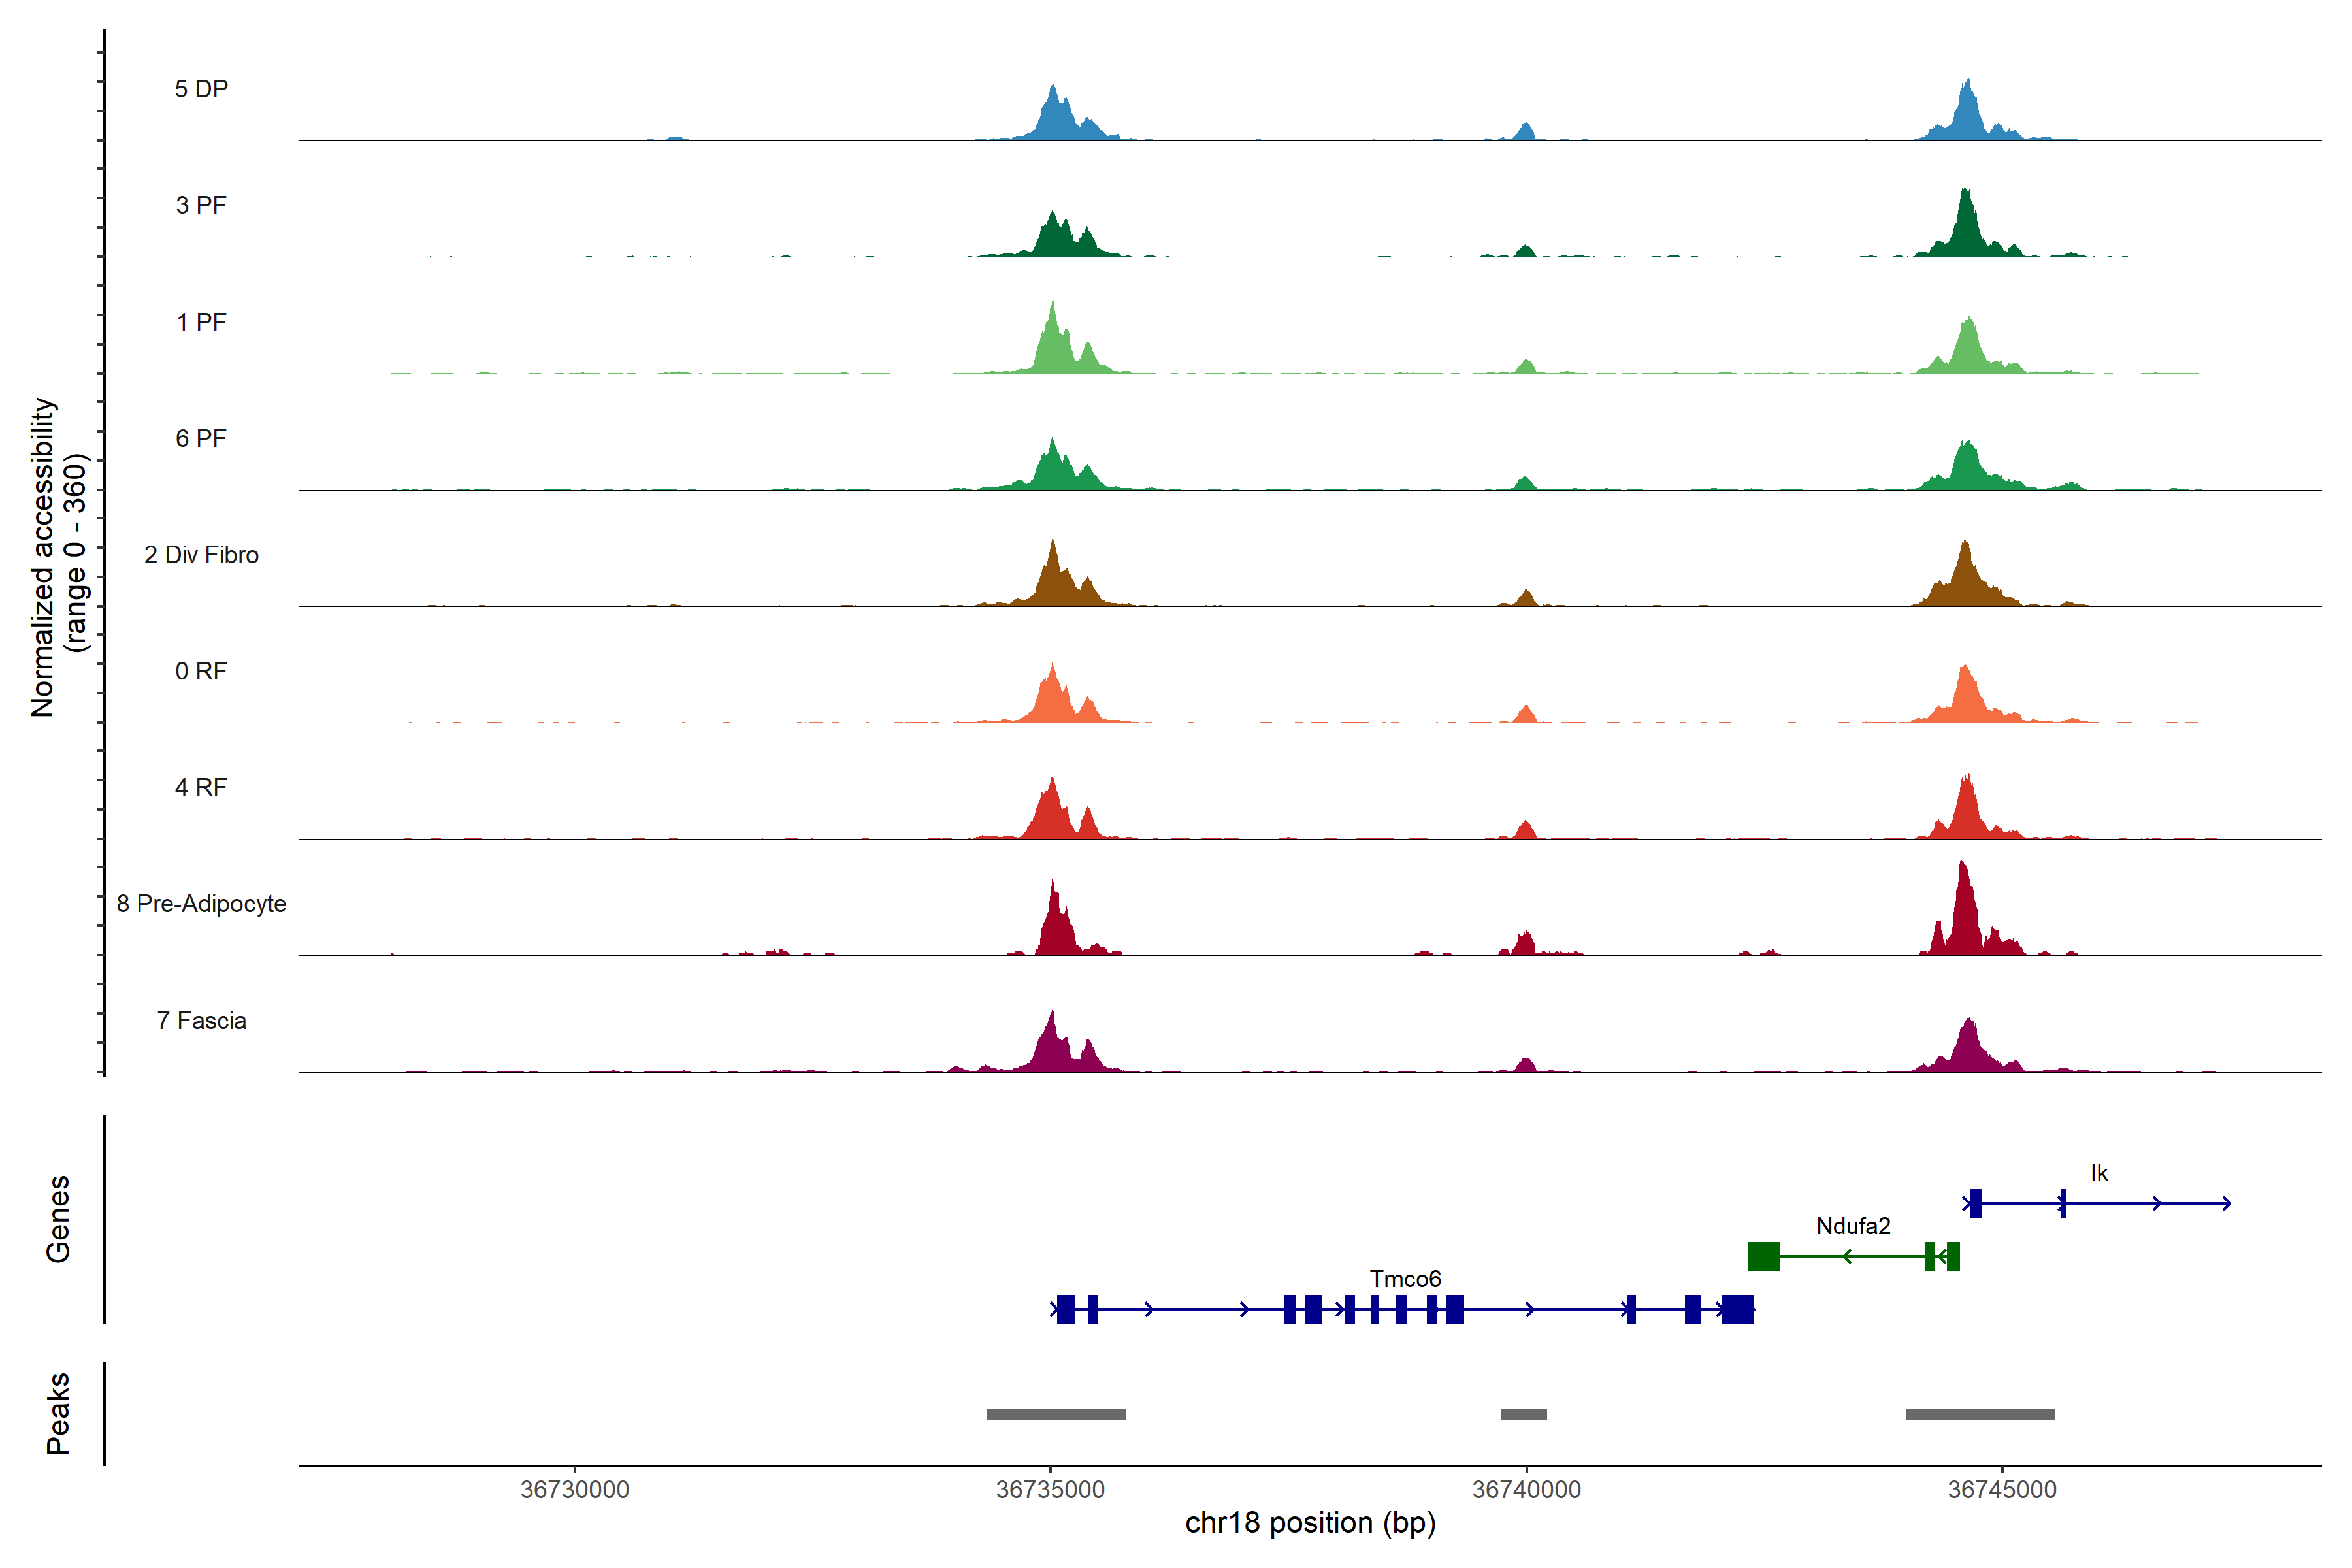Viewport: 2352px width, 1568px height.
Task: Click the Tmco6 gene label
Action: point(1405,1278)
